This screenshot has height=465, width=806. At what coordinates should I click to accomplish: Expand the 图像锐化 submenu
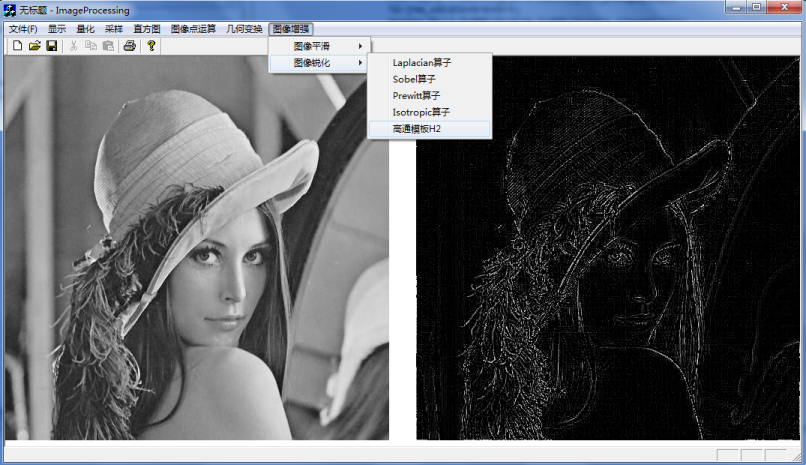(x=318, y=63)
